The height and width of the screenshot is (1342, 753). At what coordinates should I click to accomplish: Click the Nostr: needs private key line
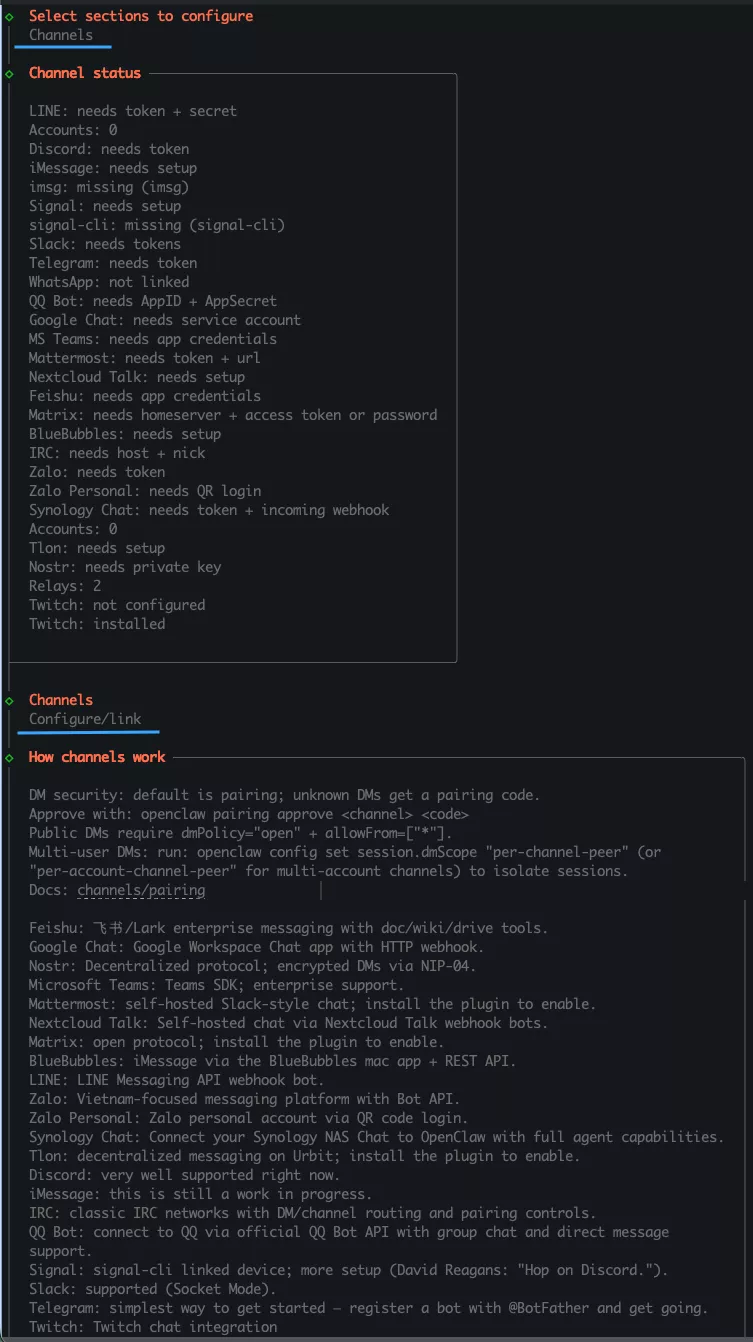[125, 567]
